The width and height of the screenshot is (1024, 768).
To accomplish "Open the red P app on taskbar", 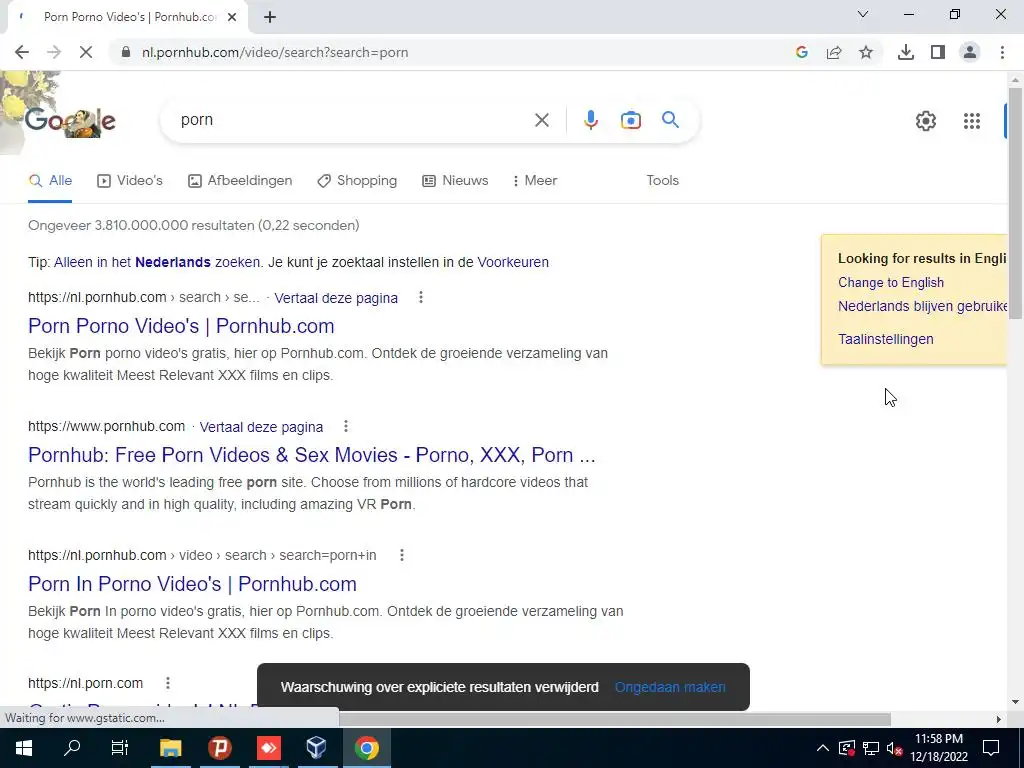I will [x=219, y=748].
